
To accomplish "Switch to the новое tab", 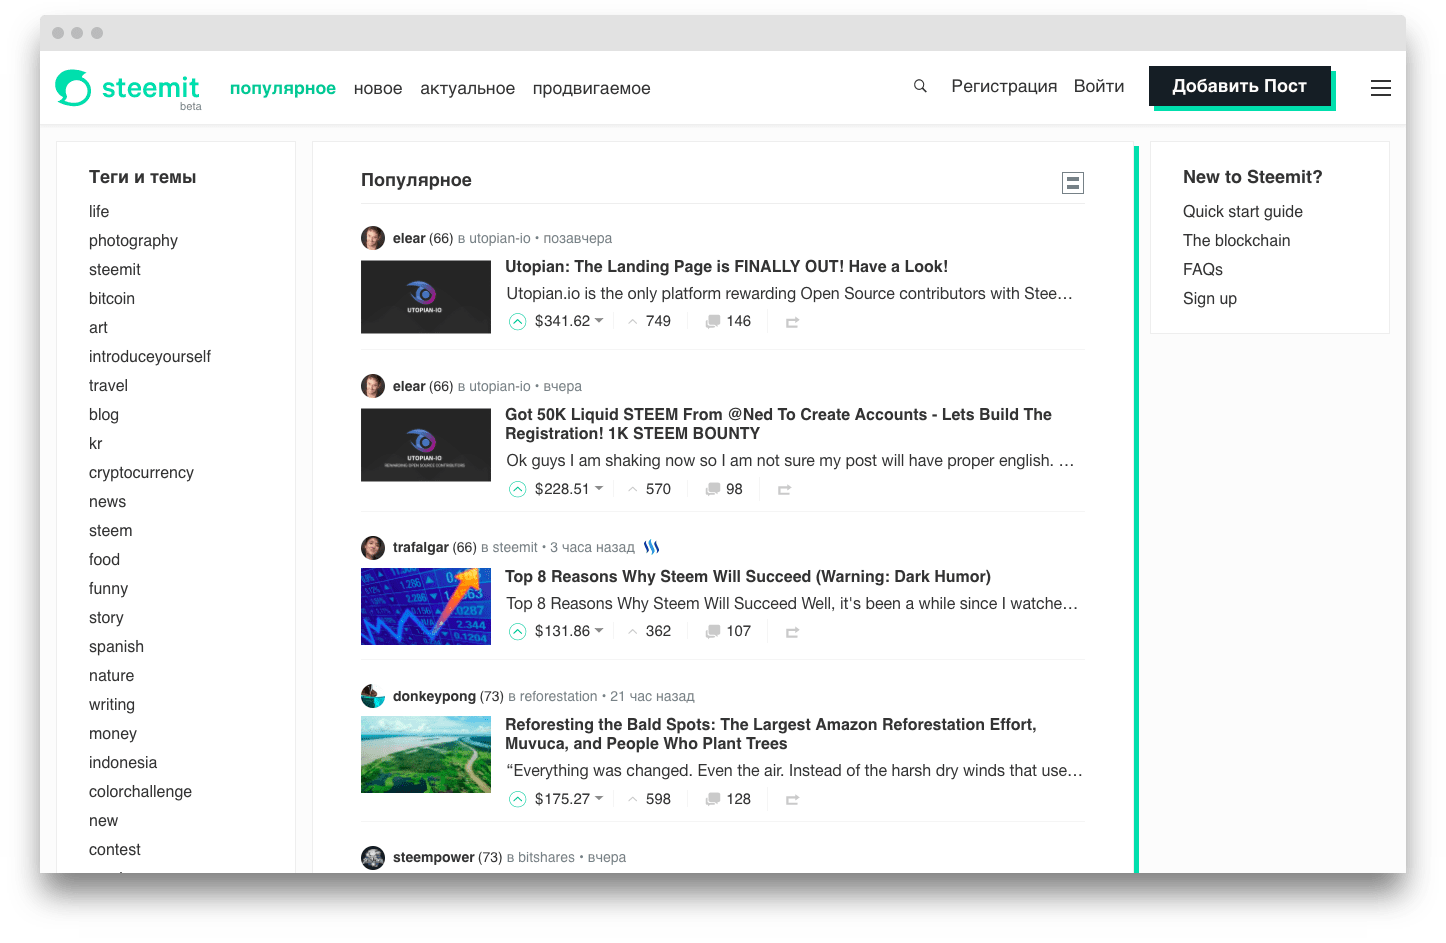I will pos(378,88).
